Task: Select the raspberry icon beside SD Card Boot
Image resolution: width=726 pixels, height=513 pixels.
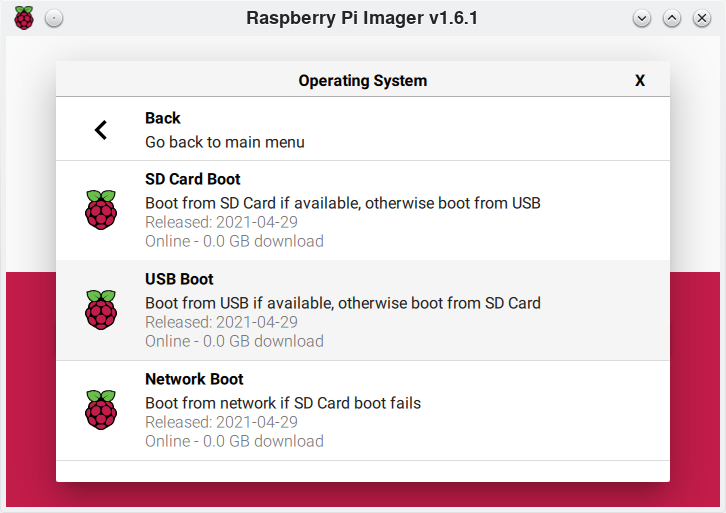Action: [100, 210]
